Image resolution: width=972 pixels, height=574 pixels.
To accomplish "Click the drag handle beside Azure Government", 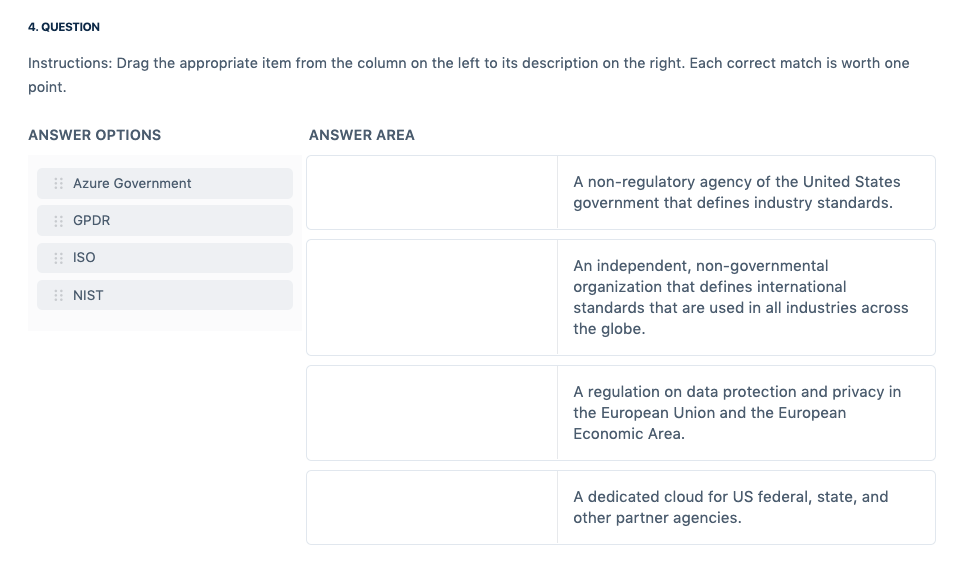I will [x=58, y=183].
